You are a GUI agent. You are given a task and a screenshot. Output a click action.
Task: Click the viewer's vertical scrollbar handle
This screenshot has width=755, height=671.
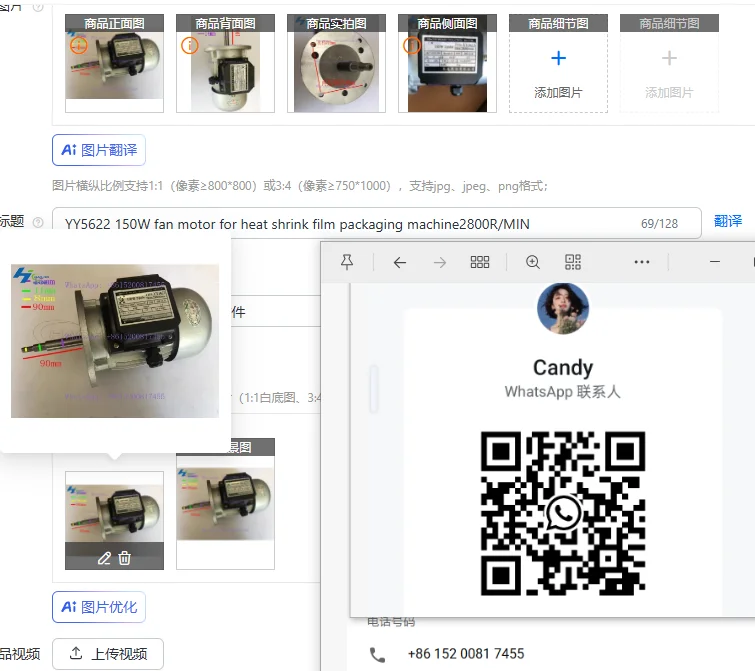click(x=374, y=389)
